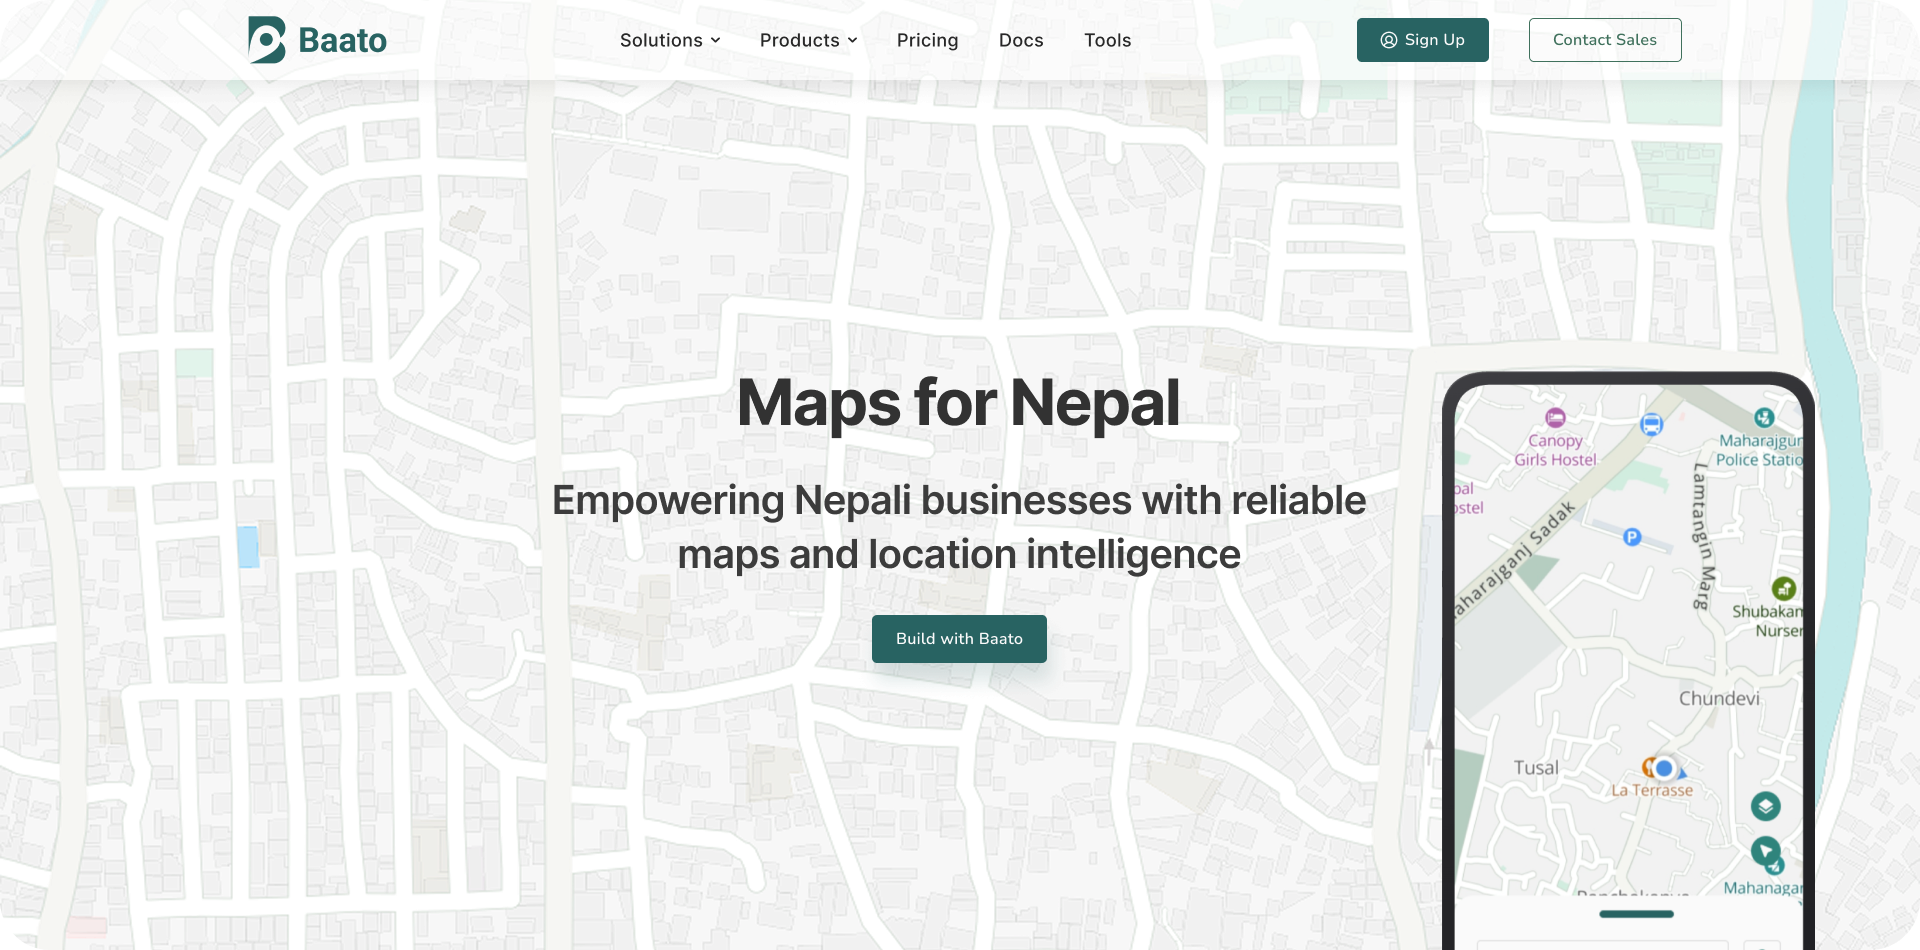Click the La Terrasse label text
This screenshot has height=950, width=1920.
1652,790
